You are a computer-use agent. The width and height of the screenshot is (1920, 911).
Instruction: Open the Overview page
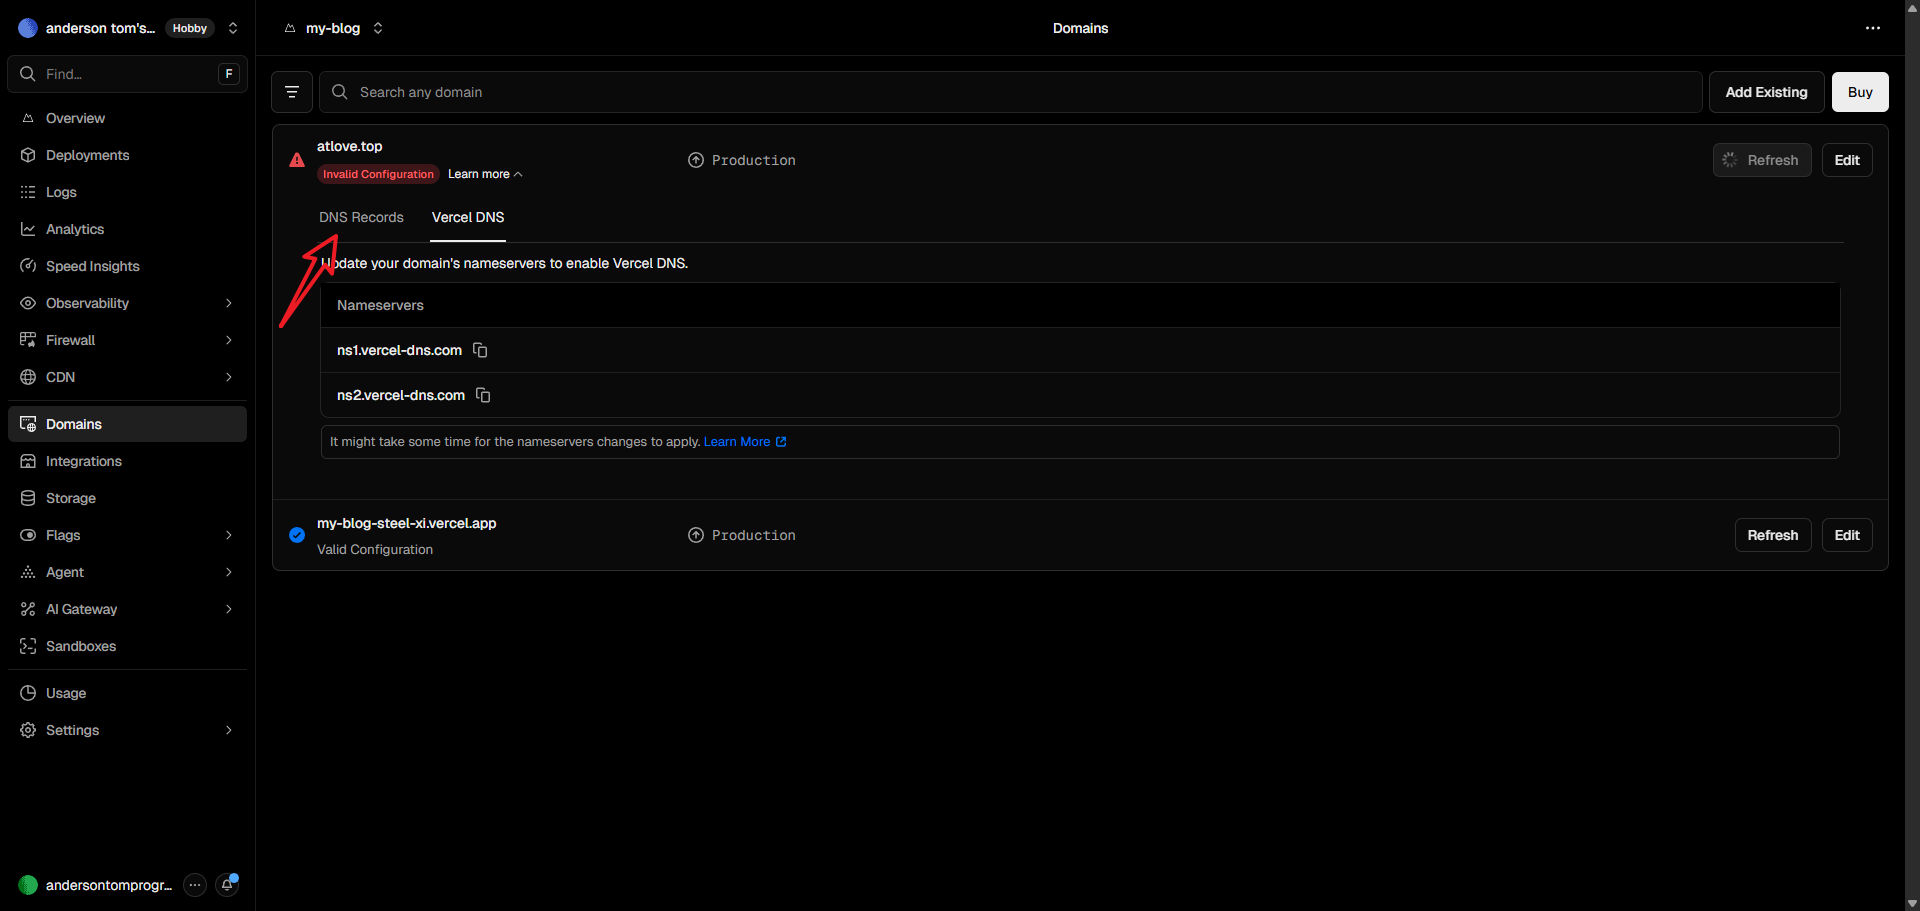click(127, 118)
